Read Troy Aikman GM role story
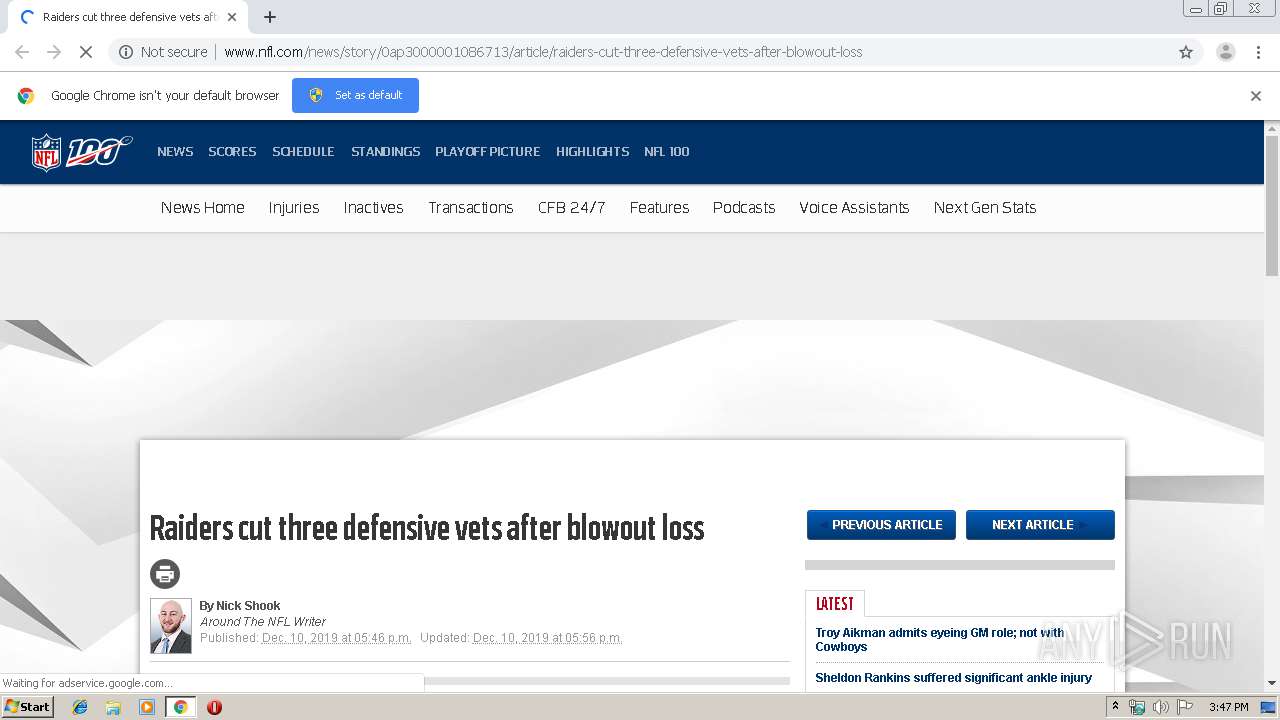The width and height of the screenshot is (1280, 720). 940,640
